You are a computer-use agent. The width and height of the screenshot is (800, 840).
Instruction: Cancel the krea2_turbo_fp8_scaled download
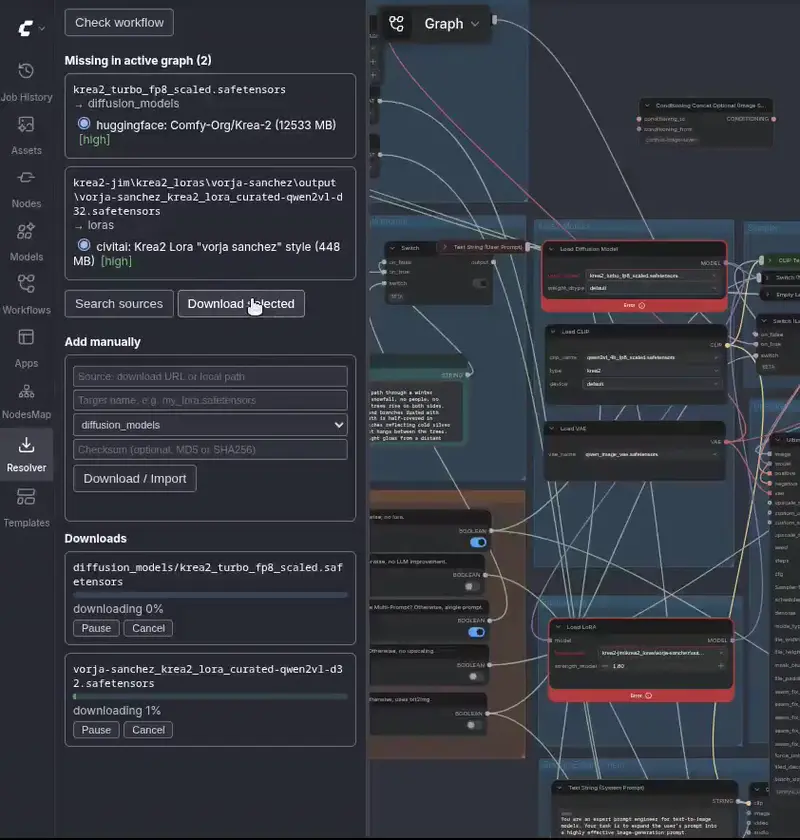[148, 628]
